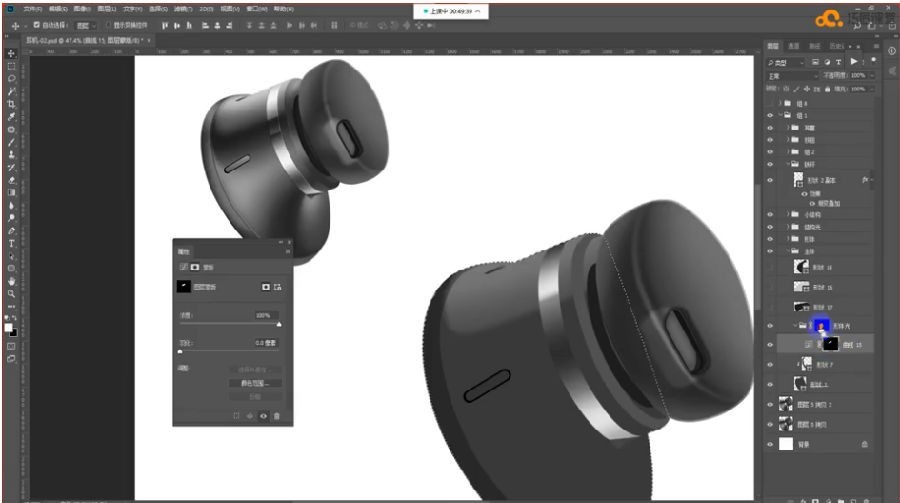
Task: Click the Color Range button in Properties
Action: [255, 383]
